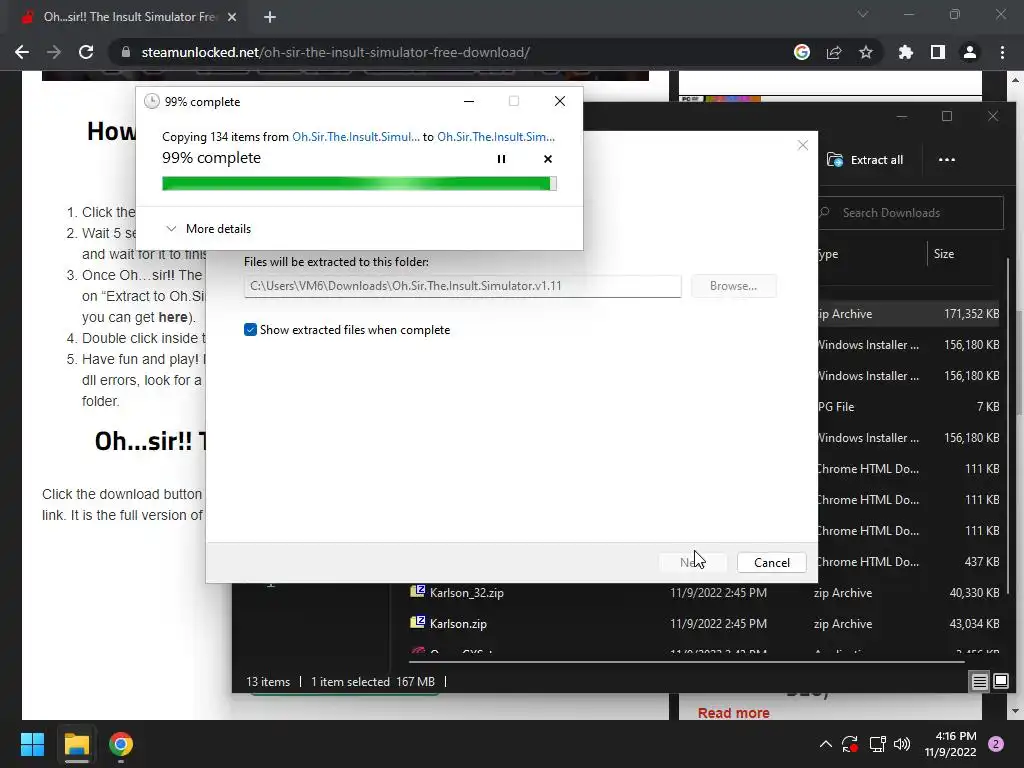This screenshot has height=768, width=1024.
Task: Open Chrome three-dot menu
Action: pyautogui.click(x=1002, y=52)
